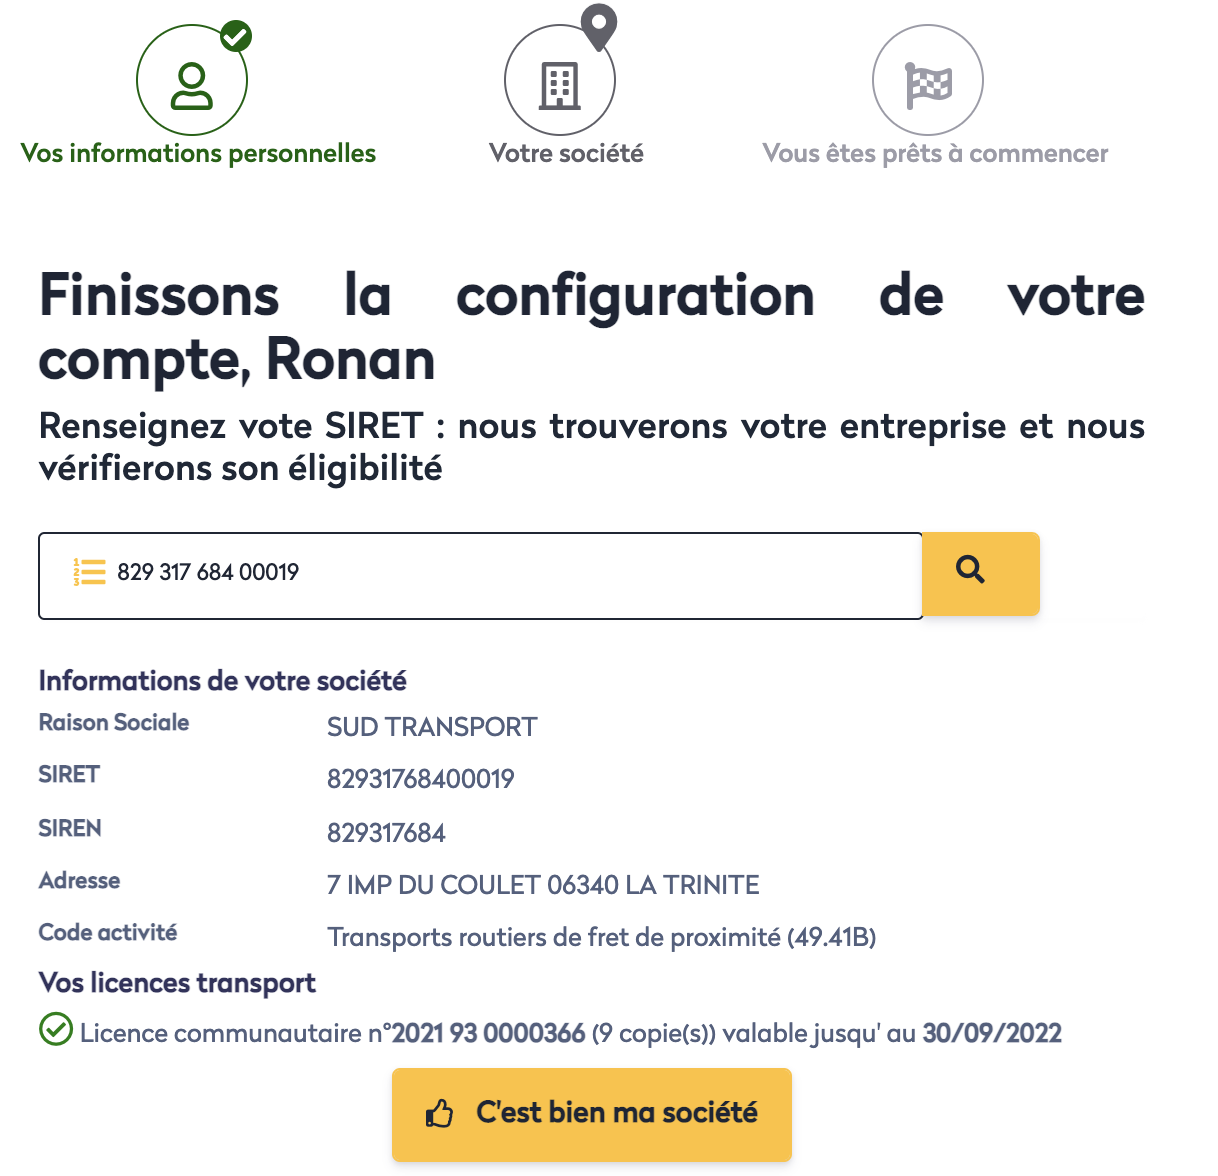Image resolution: width=1218 pixels, height=1176 pixels.
Task: Click the license number 2021 93 0000366
Action: (488, 1033)
